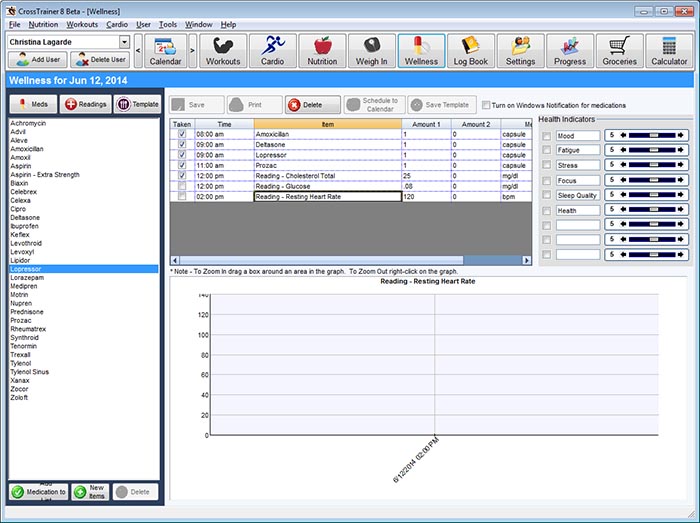
Task: Select the Wellness toolbar icon
Action: pos(421,51)
